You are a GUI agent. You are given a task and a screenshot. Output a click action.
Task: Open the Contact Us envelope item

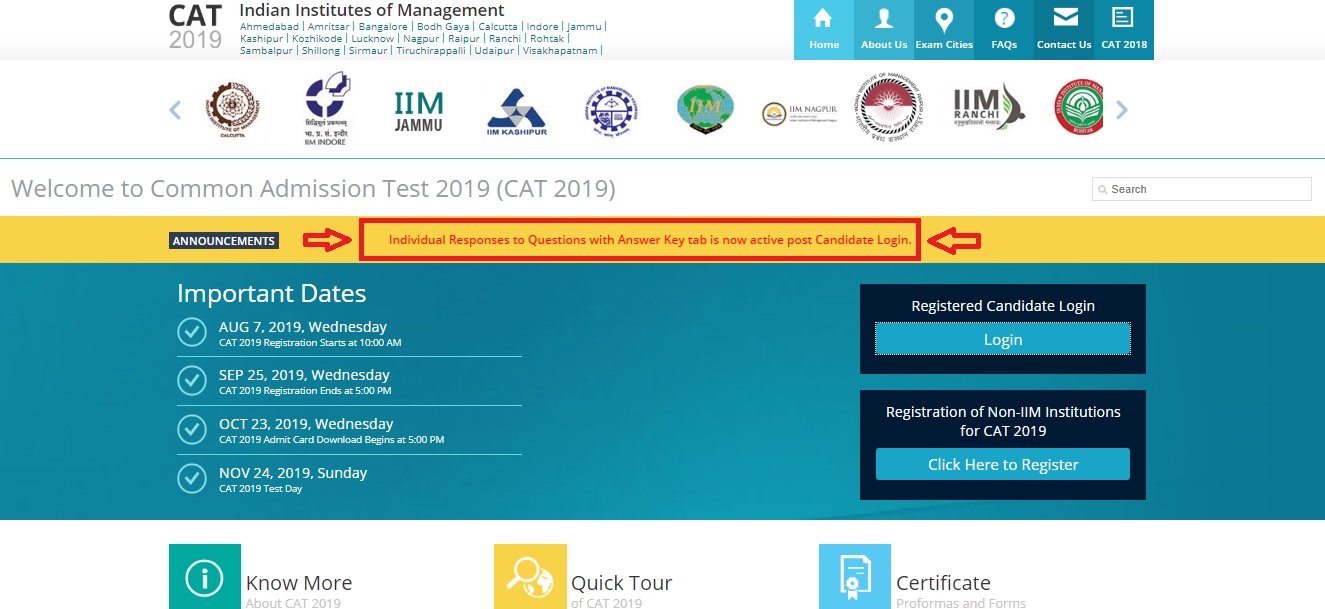[x=1064, y=29]
